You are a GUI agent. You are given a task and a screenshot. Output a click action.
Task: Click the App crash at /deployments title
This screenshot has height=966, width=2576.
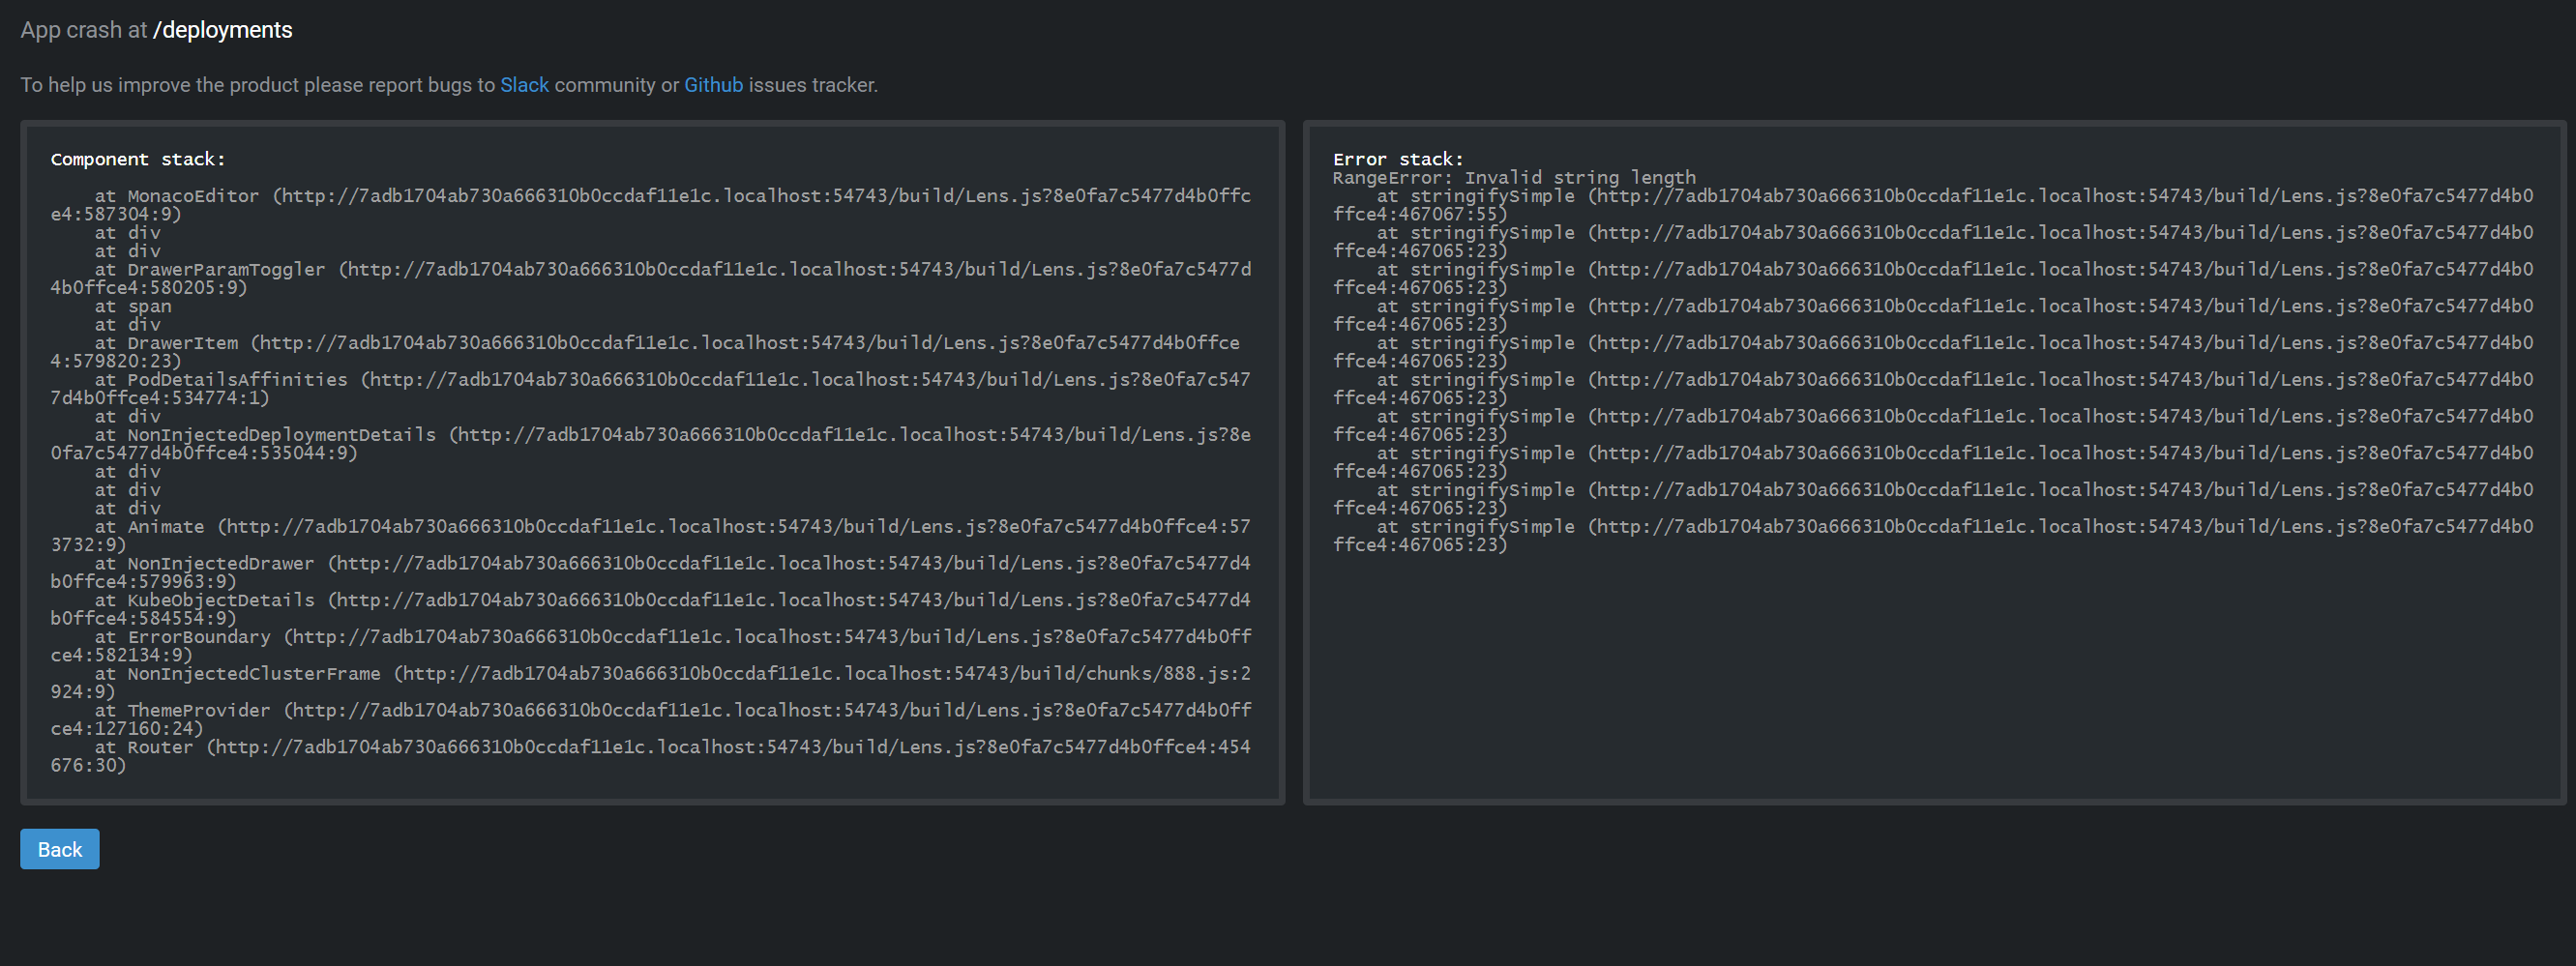coord(156,30)
